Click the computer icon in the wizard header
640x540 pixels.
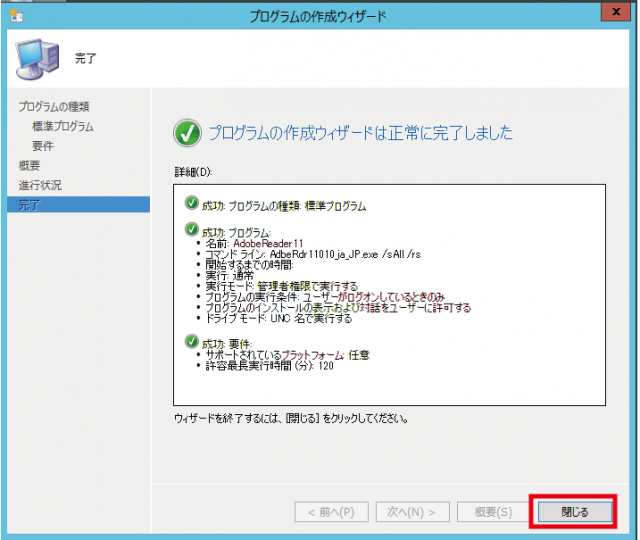[x=36, y=58]
